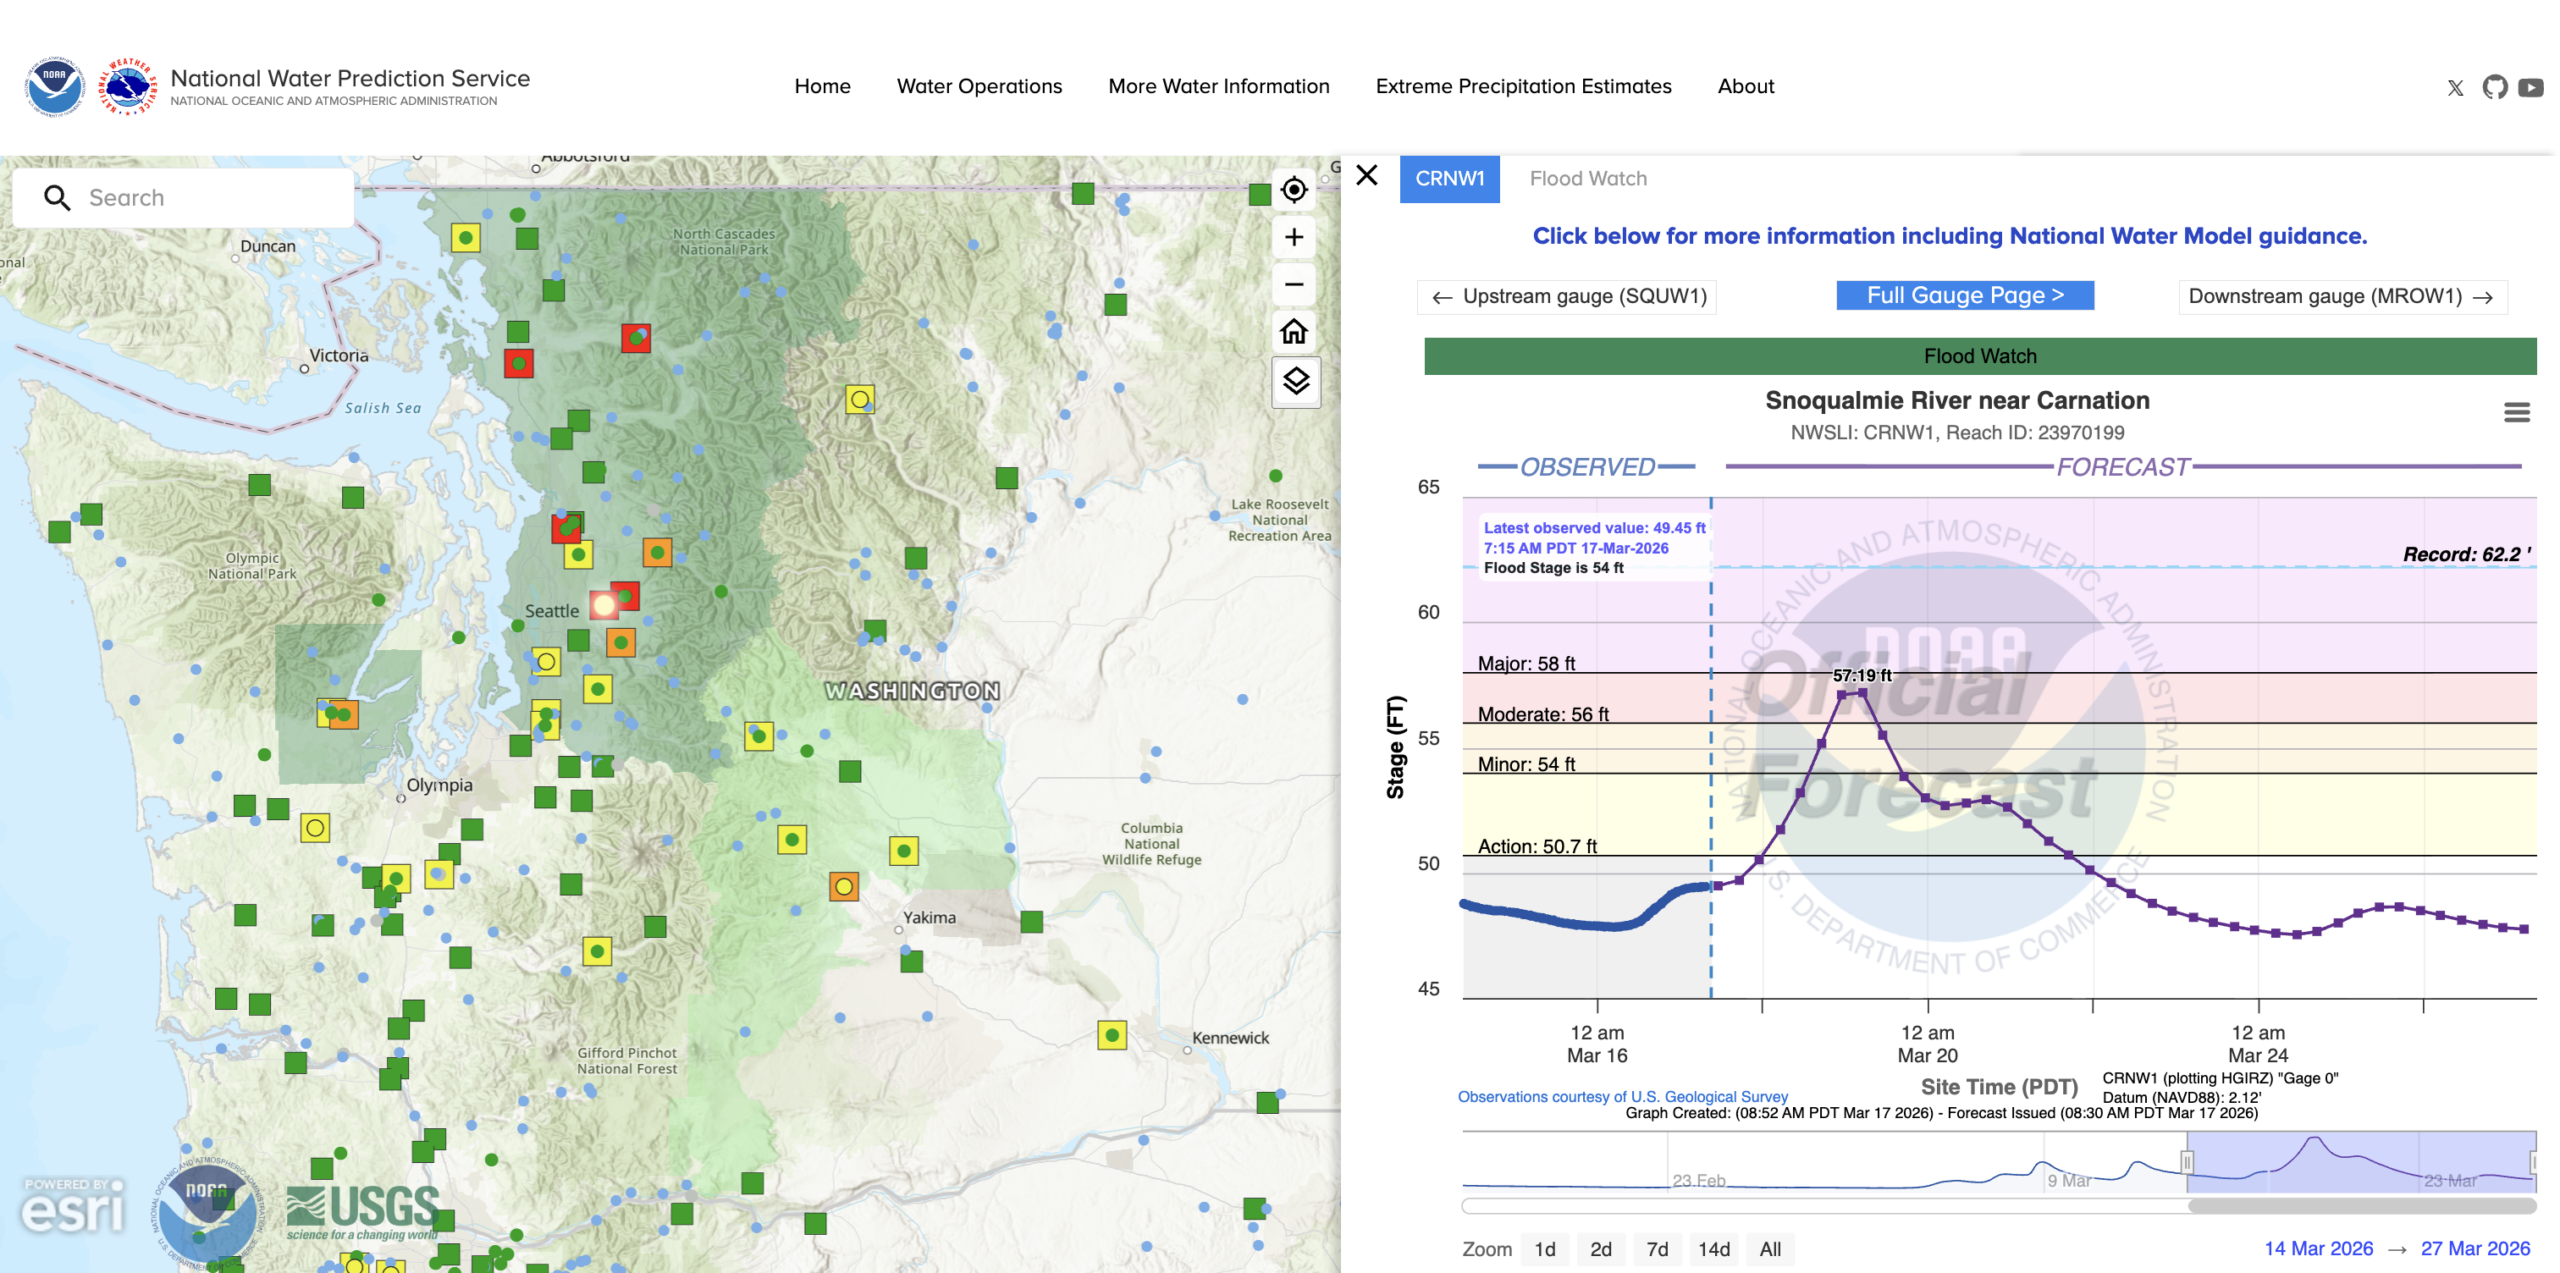Go to Home page
This screenshot has width=2560, height=1273.
click(822, 86)
